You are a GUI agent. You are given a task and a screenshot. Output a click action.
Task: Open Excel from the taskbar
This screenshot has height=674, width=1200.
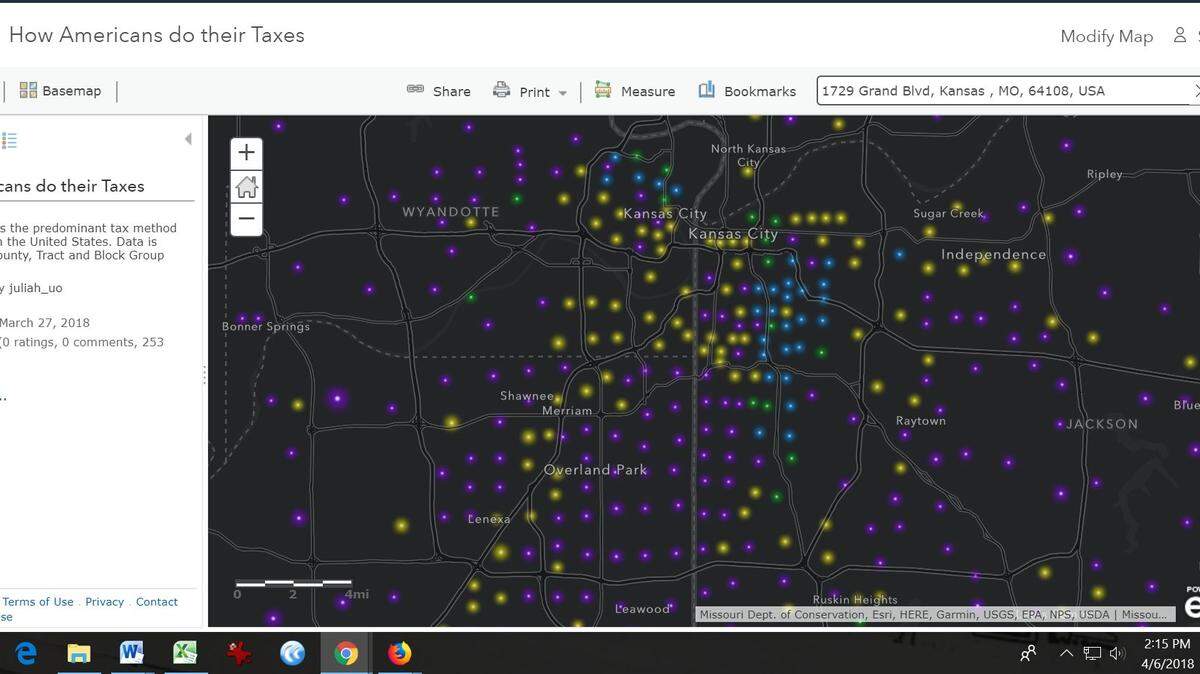pos(185,653)
